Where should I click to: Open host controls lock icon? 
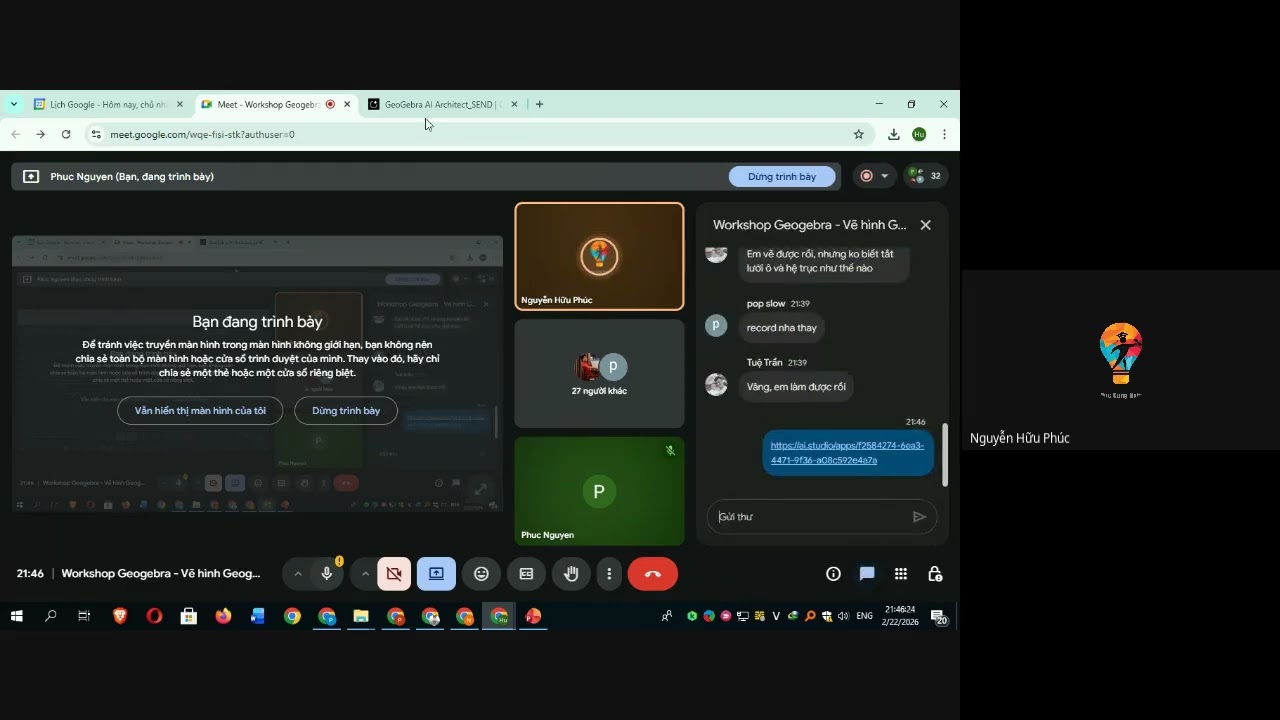(x=935, y=574)
